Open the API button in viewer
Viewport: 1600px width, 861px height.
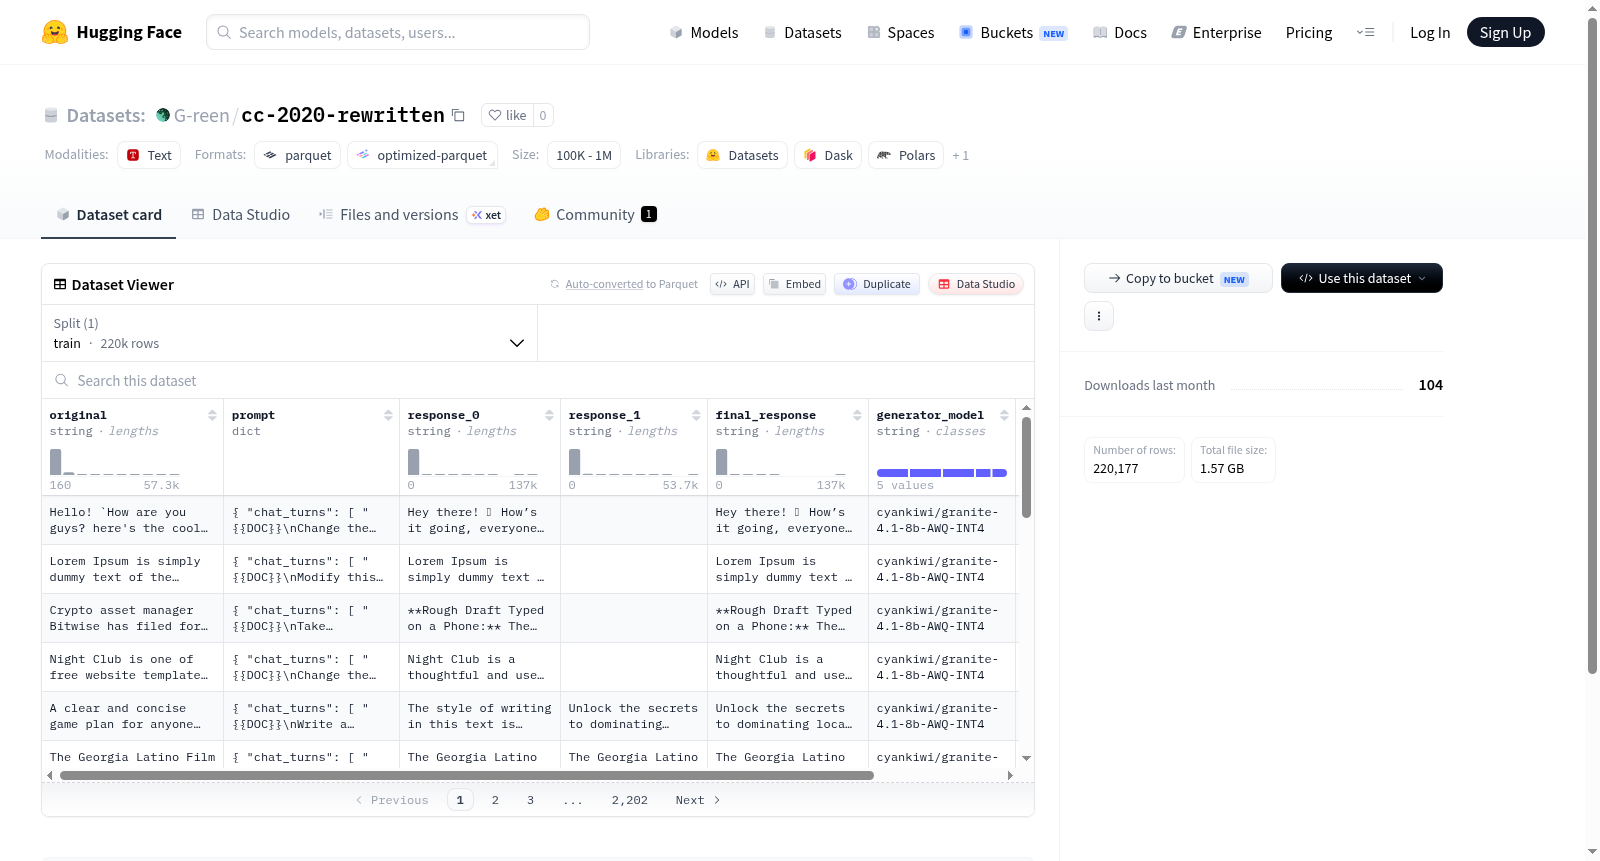732,284
